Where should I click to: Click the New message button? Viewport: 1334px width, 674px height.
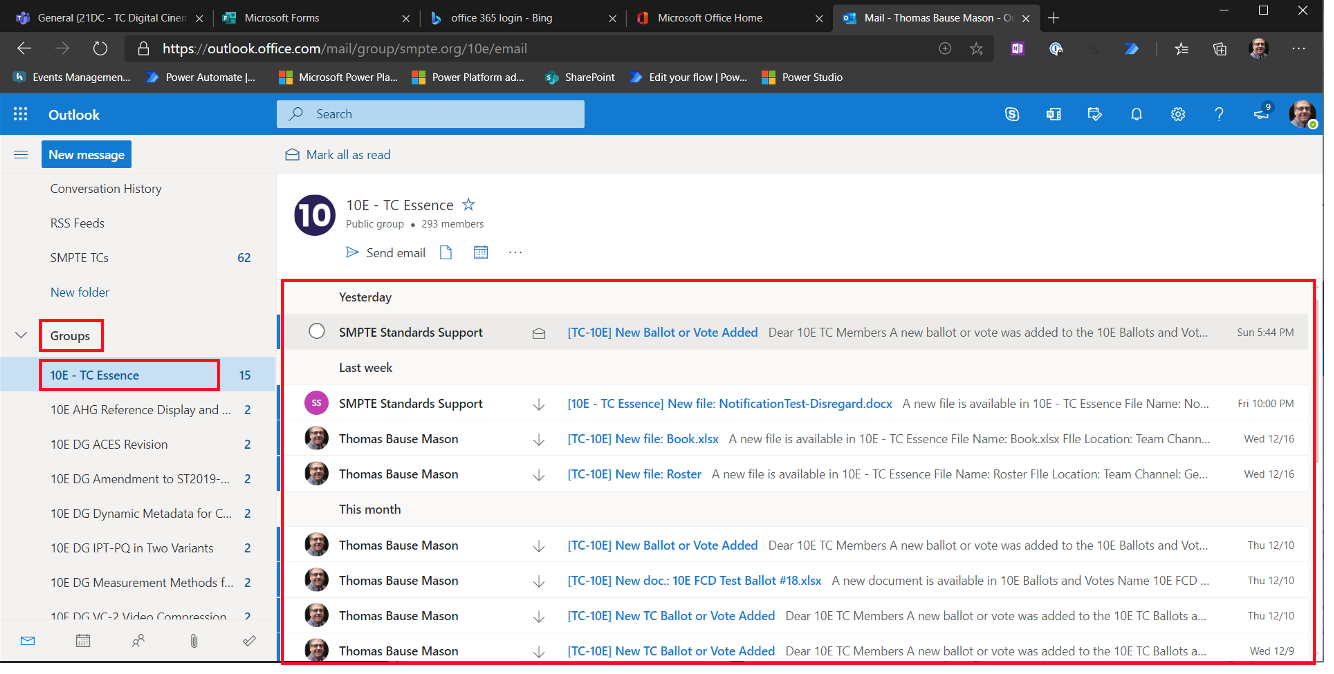pos(86,155)
